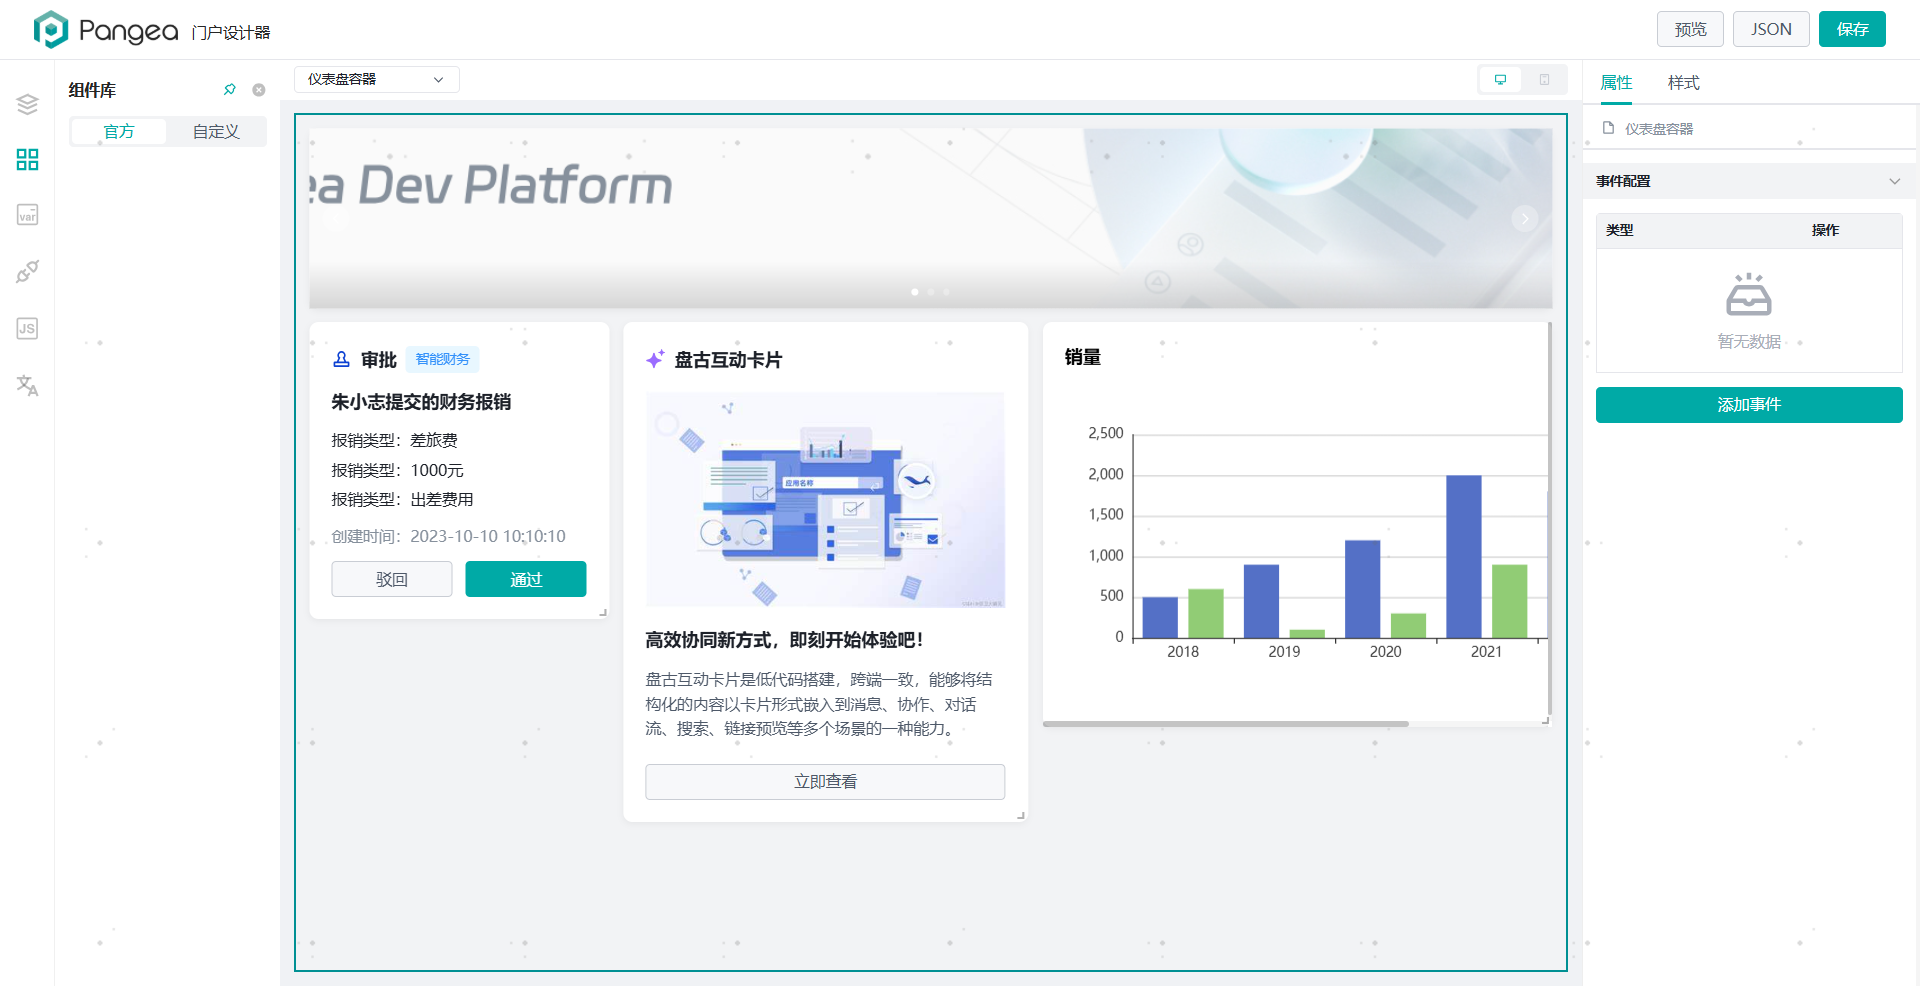Click the resize handle of 审批 card
Viewport: 1920px width, 989px height.
[x=603, y=613]
